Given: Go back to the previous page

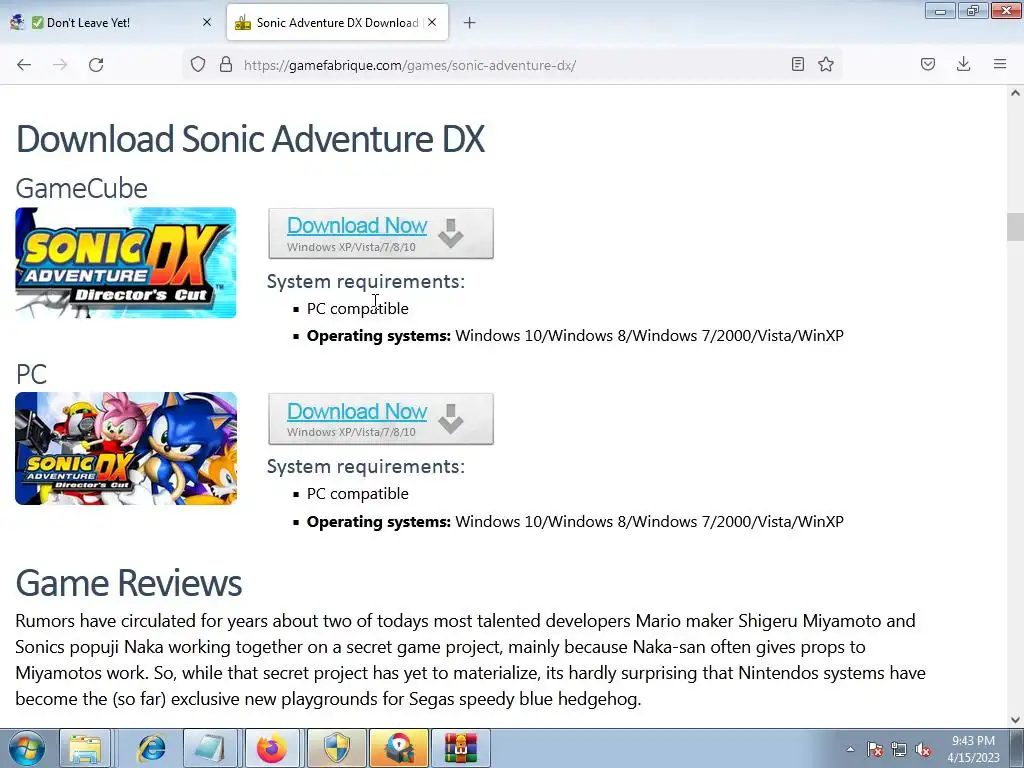Looking at the screenshot, I should (x=24, y=65).
